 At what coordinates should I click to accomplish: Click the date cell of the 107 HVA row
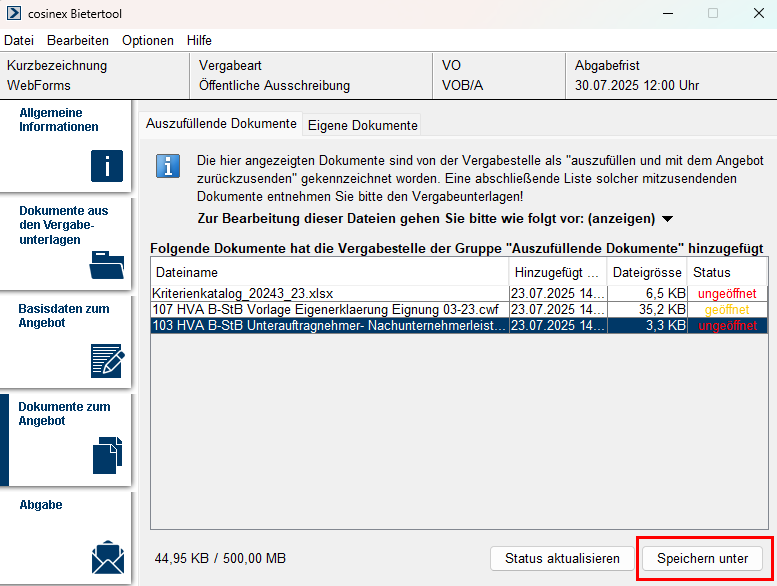[x=558, y=310]
